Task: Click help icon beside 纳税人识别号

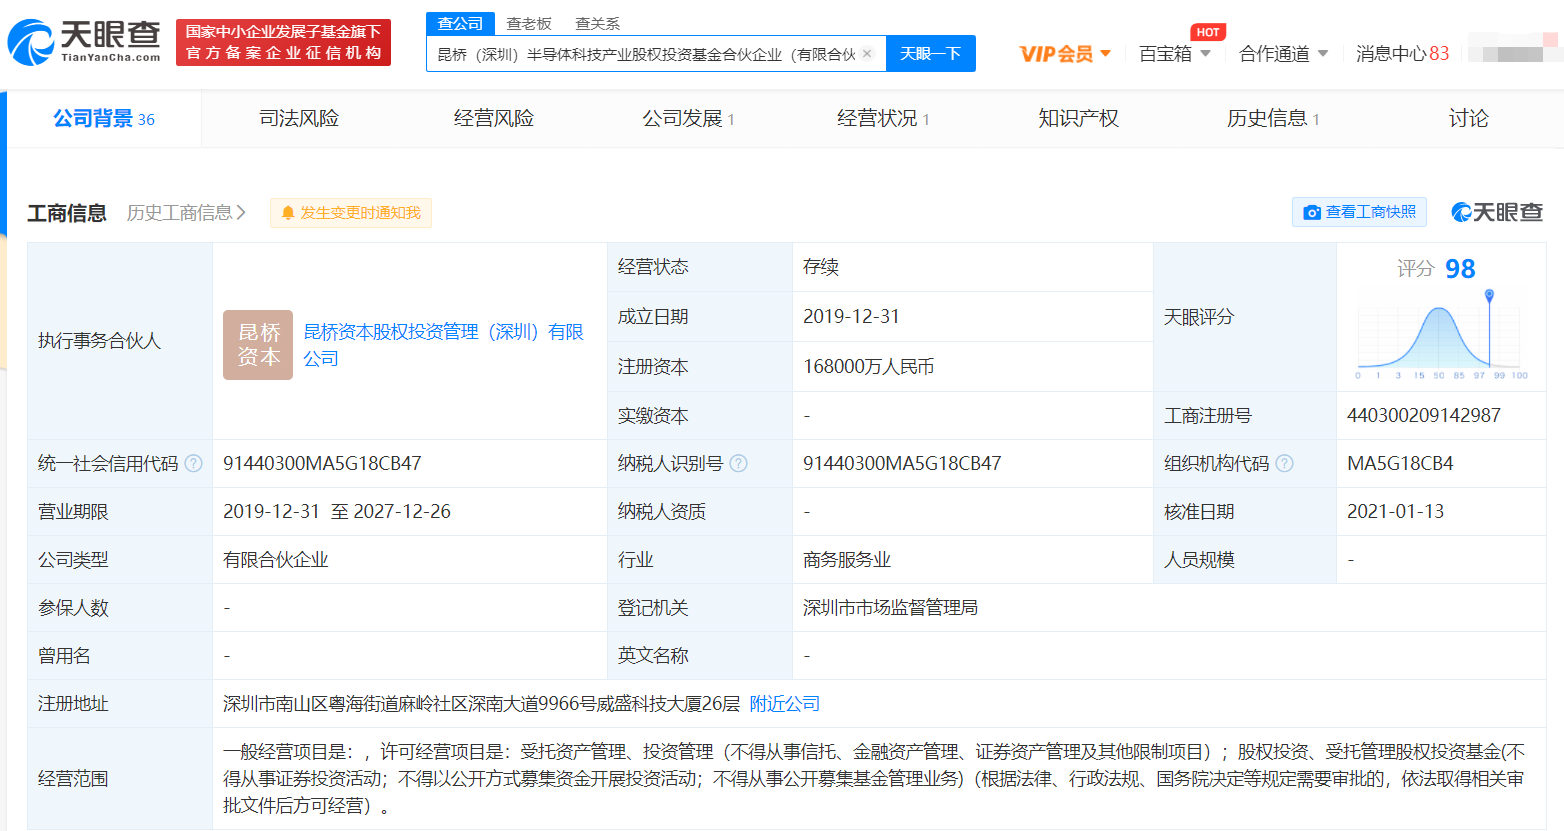Action: tap(739, 464)
